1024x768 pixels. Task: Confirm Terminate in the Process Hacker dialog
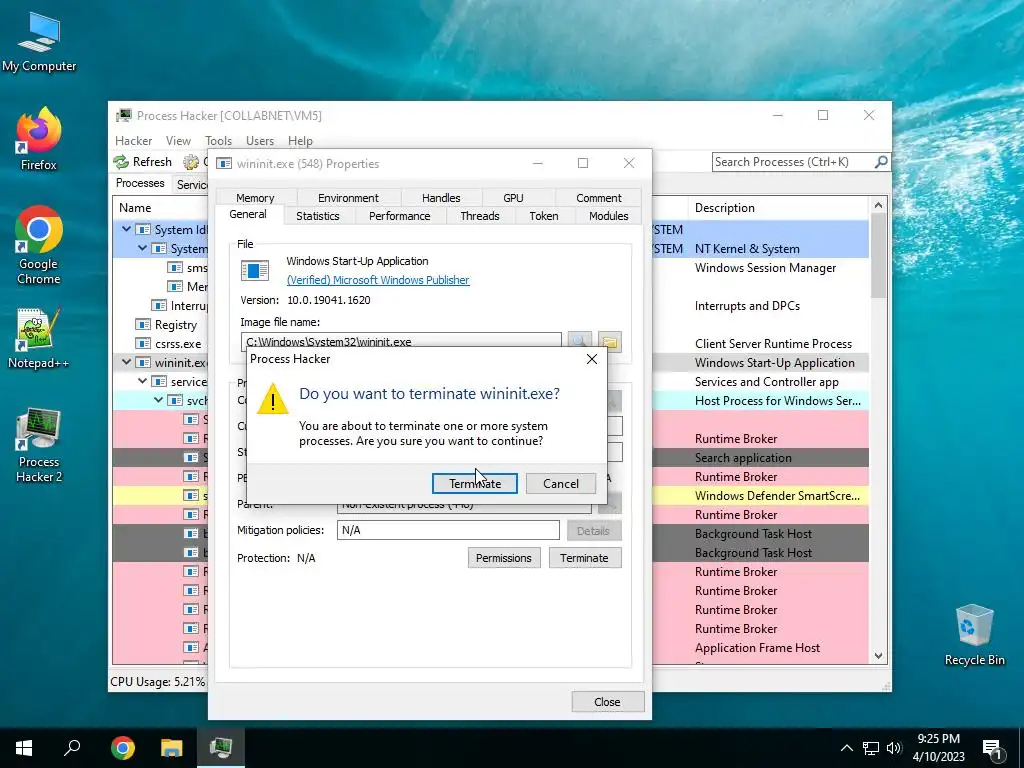(x=475, y=483)
